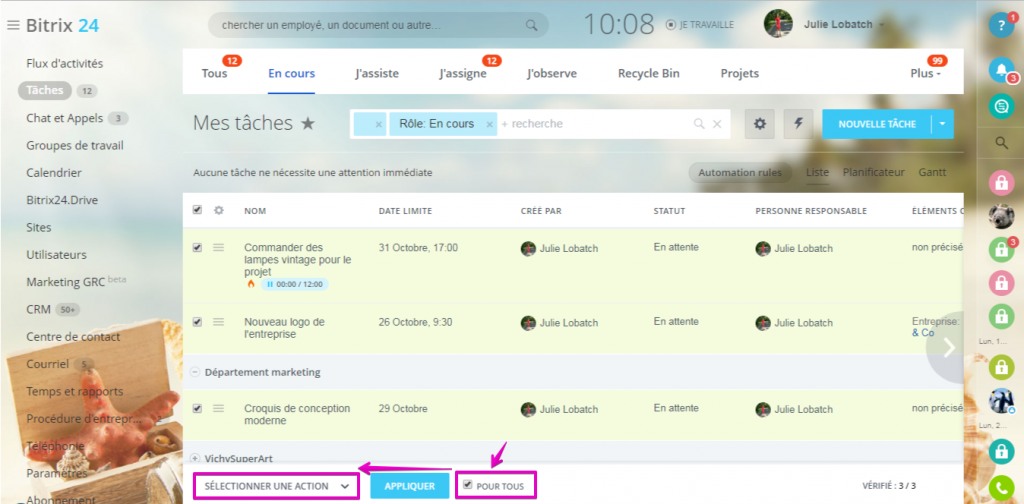Open the help question mark icon

pyautogui.click(x=1001, y=25)
